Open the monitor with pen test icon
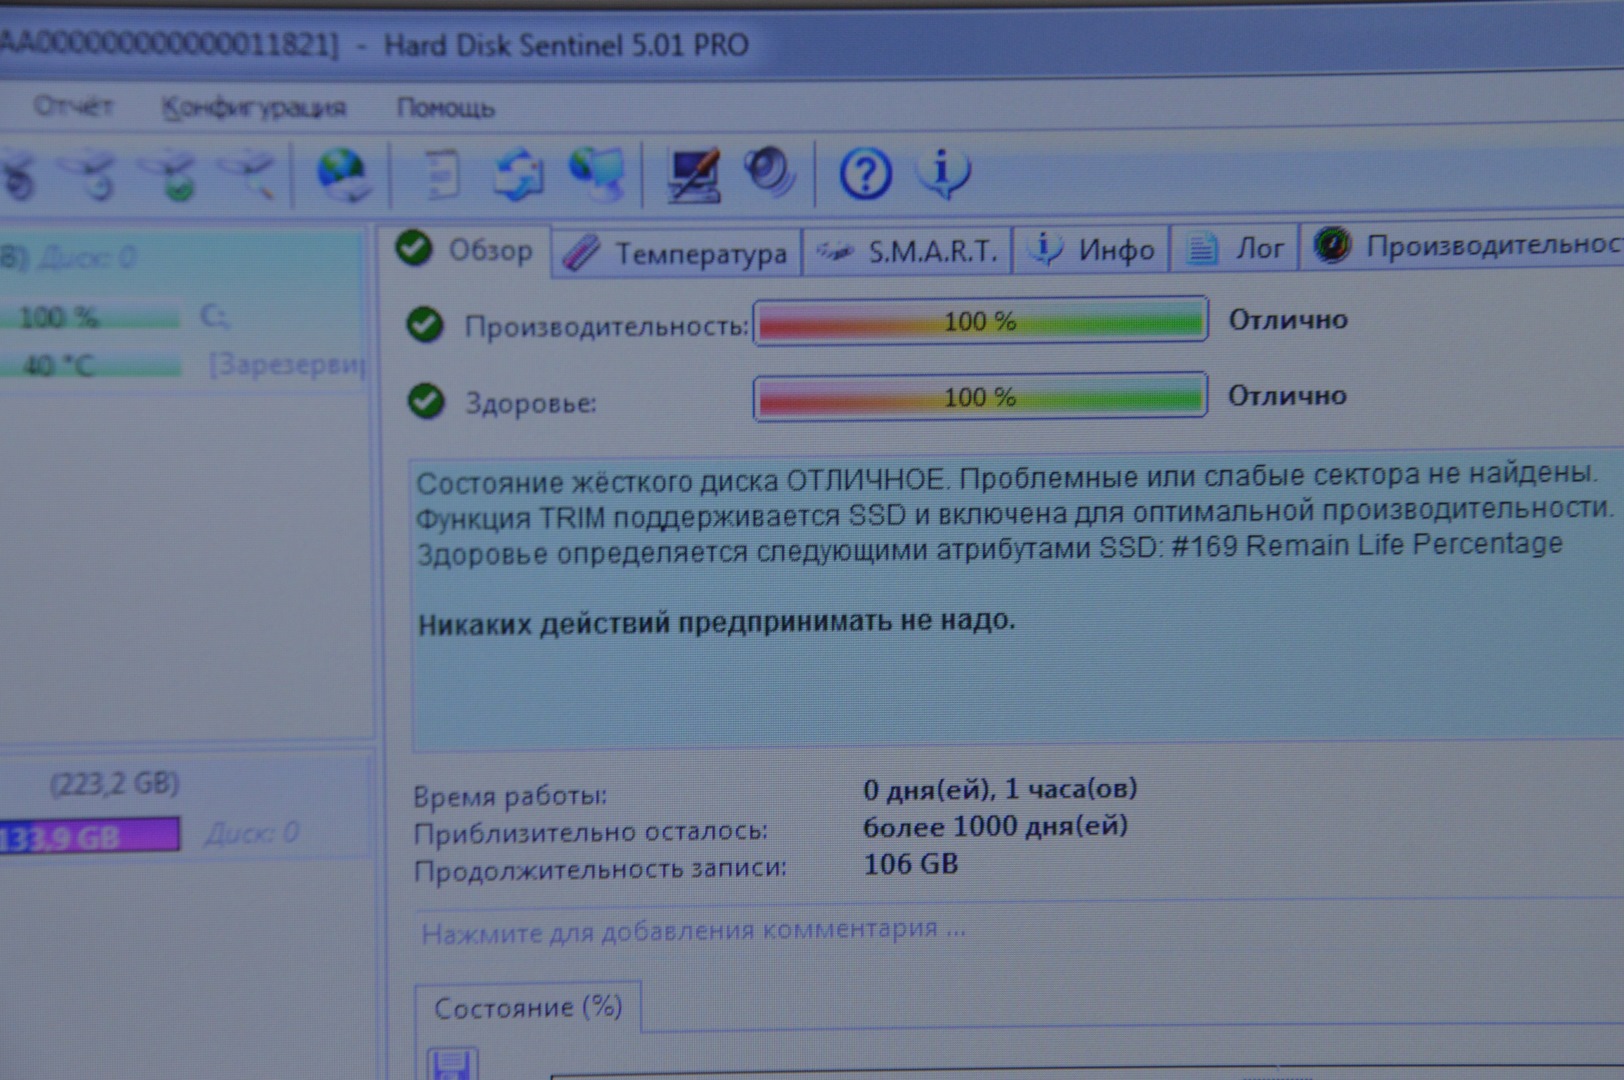 (693, 175)
